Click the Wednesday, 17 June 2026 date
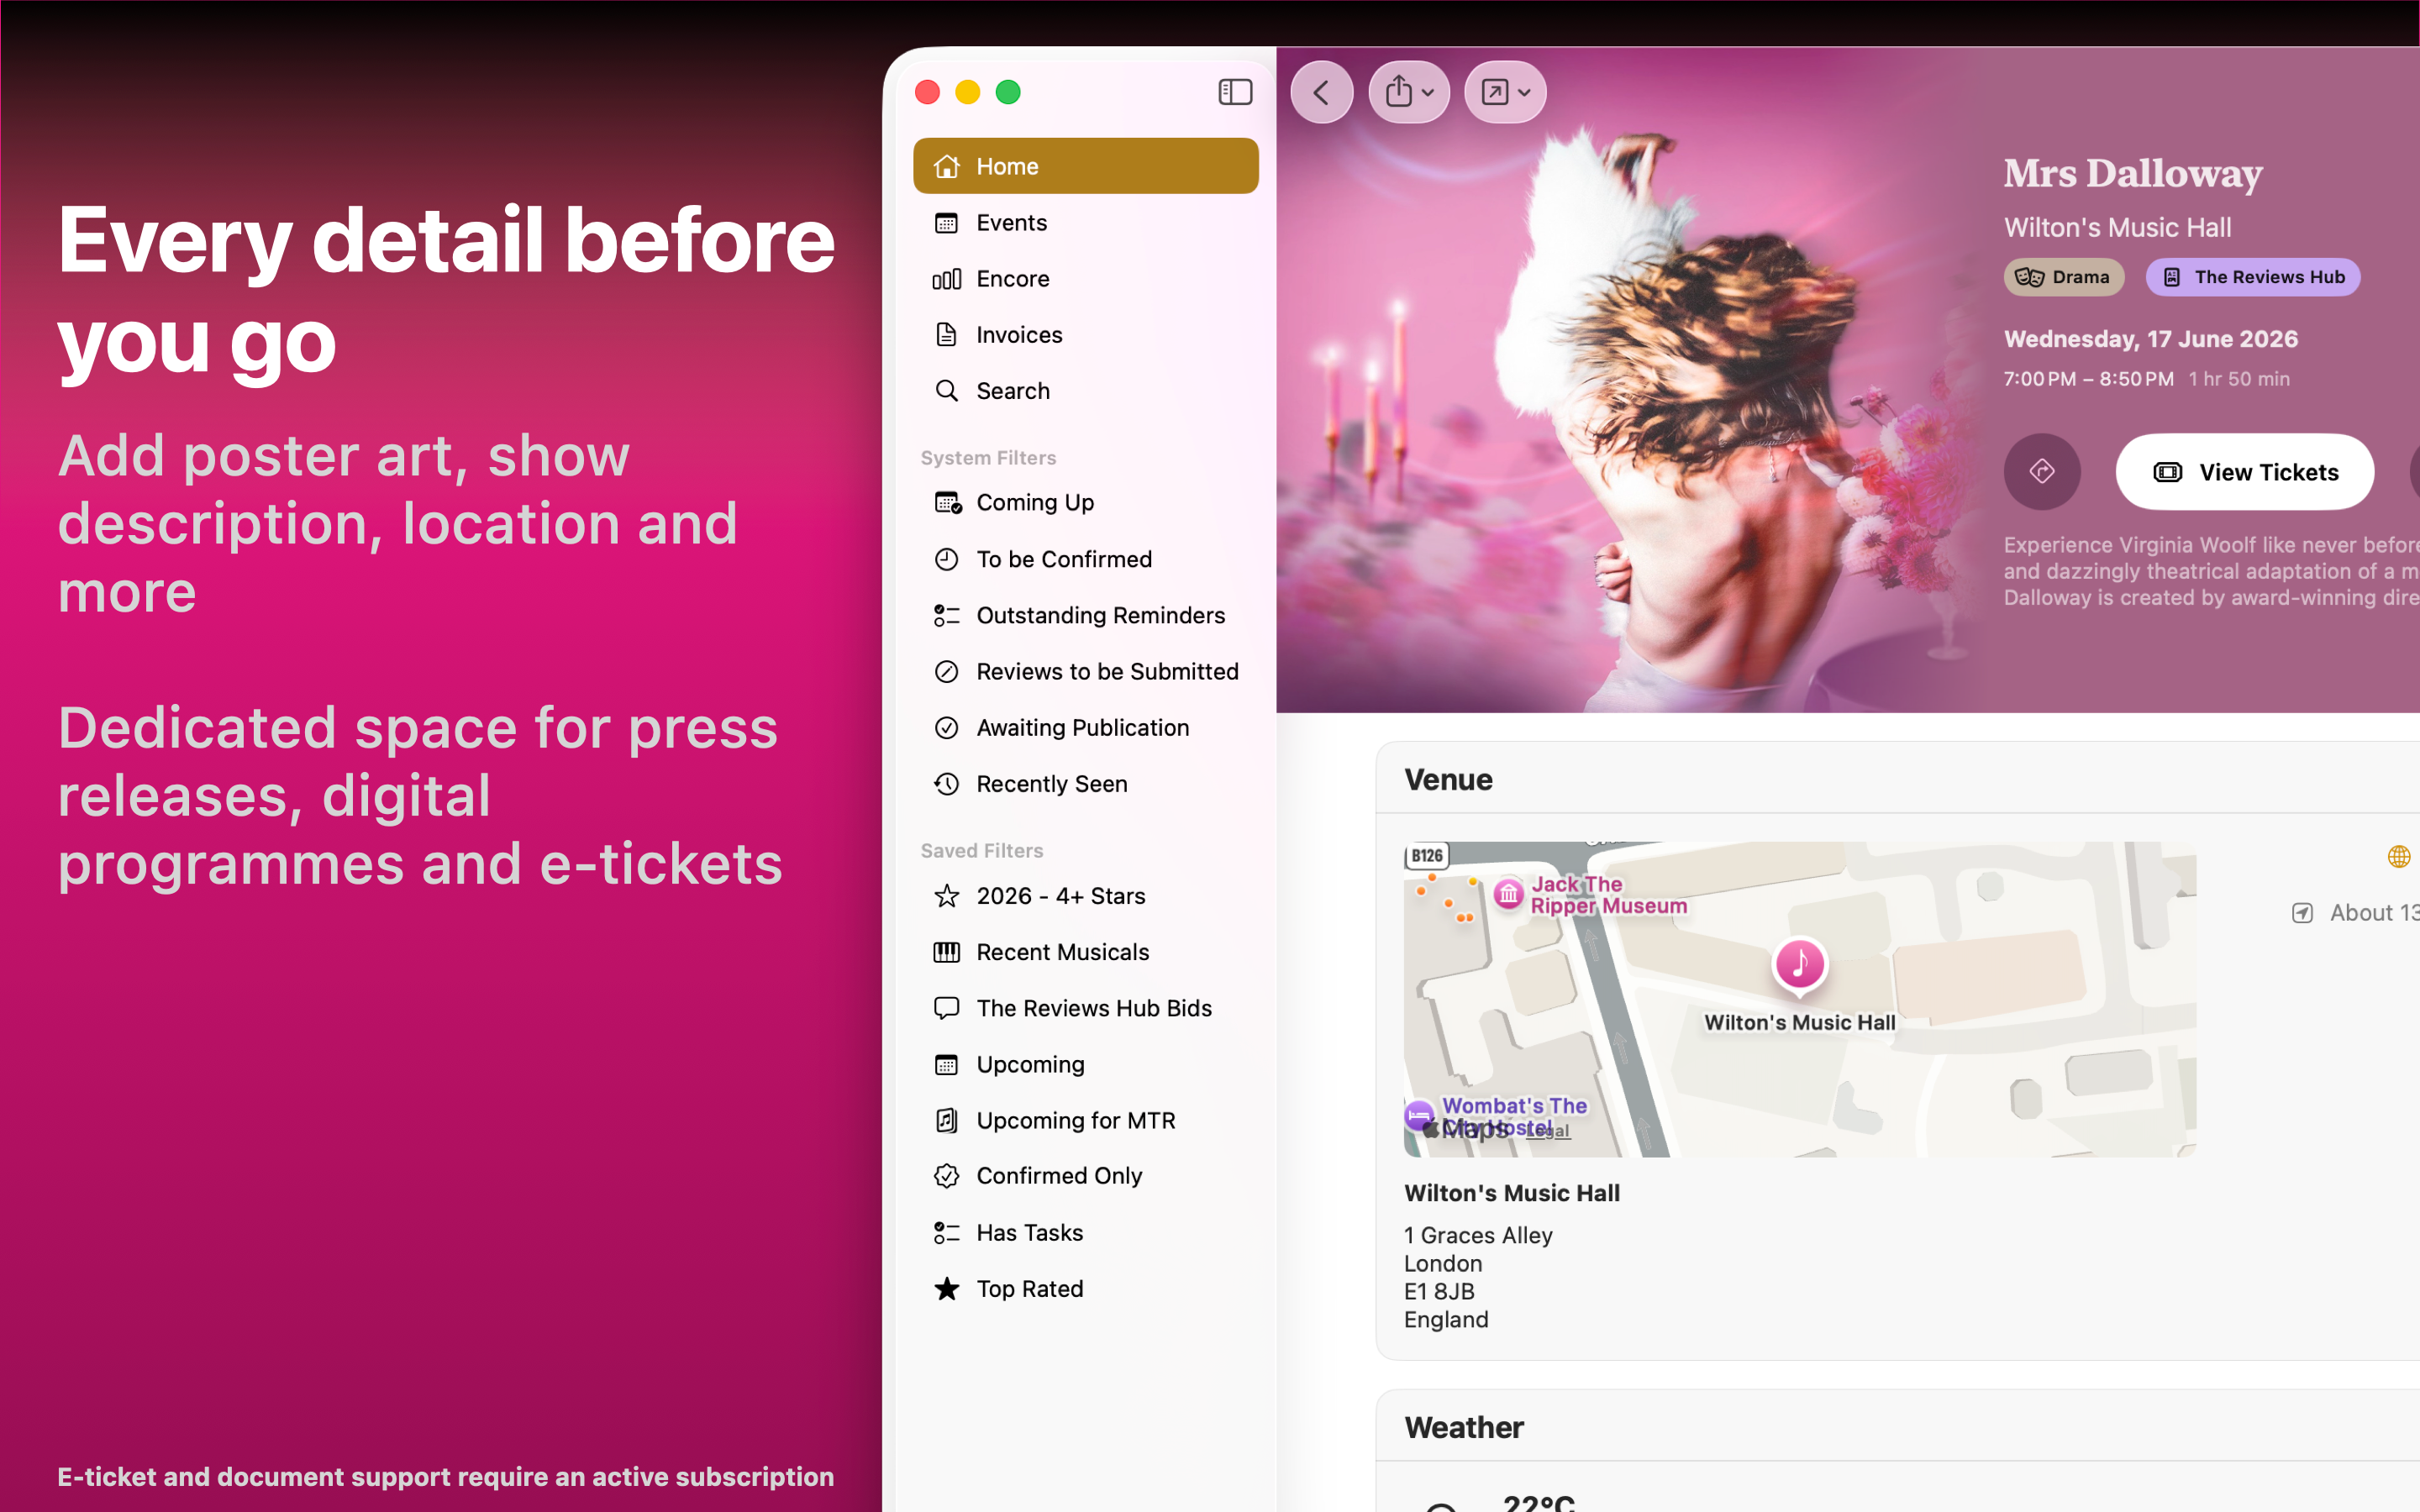 point(2150,339)
